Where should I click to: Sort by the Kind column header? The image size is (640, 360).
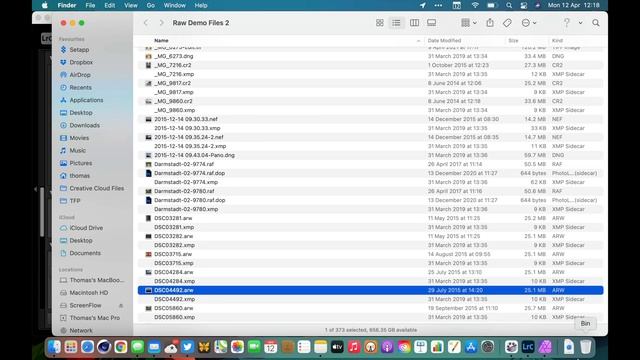click(x=557, y=40)
